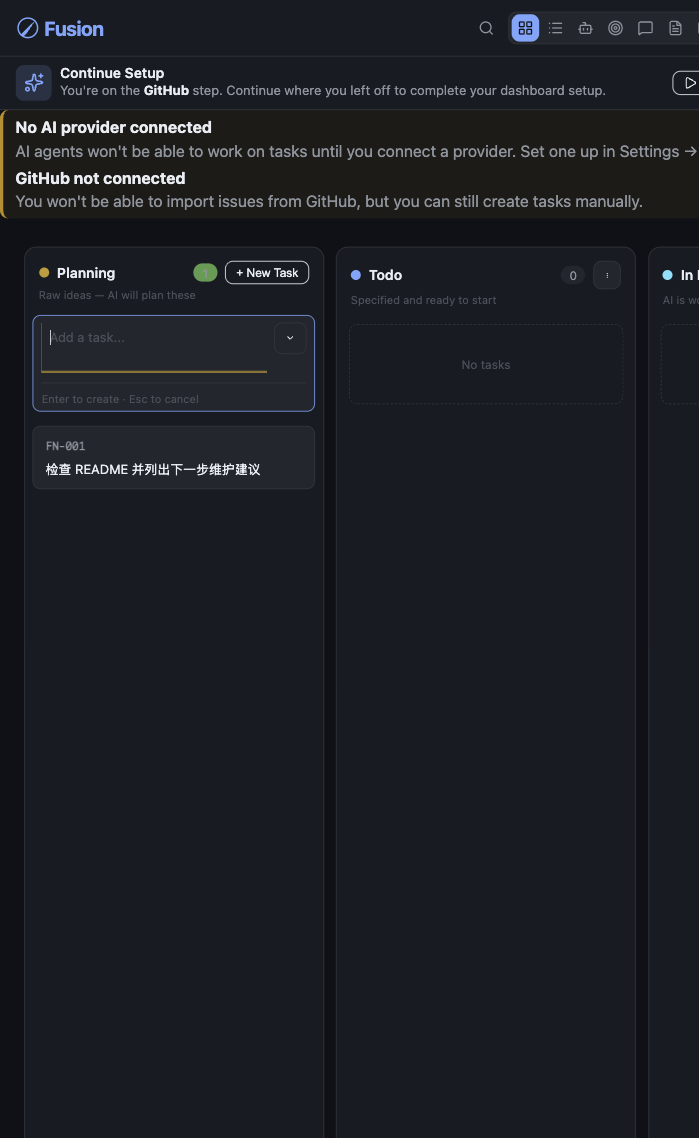This screenshot has width=699, height=1138.
Task: Switch to list view
Action: (x=555, y=28)
